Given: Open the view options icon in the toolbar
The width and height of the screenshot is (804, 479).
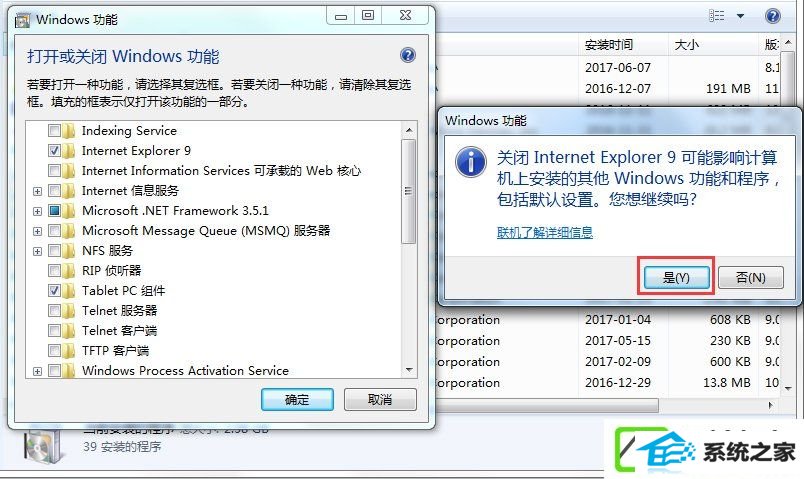Looking at the screenshot, I should pos(716,16).
